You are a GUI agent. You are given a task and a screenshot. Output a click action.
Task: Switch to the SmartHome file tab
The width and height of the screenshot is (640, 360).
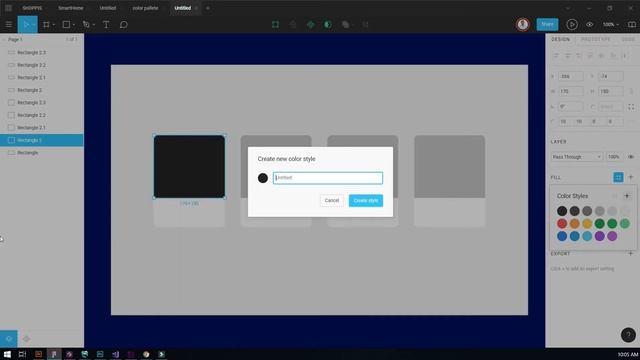[x=71, y=8]
